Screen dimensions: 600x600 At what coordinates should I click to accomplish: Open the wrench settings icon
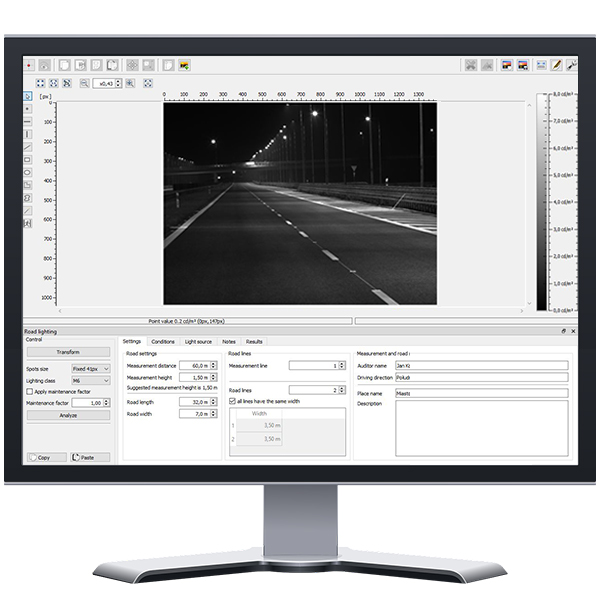572,65
